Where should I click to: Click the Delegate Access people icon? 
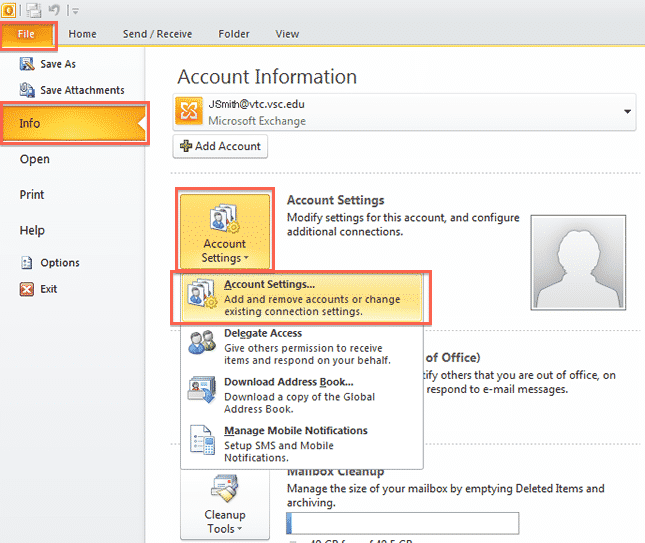click(202, 342)
